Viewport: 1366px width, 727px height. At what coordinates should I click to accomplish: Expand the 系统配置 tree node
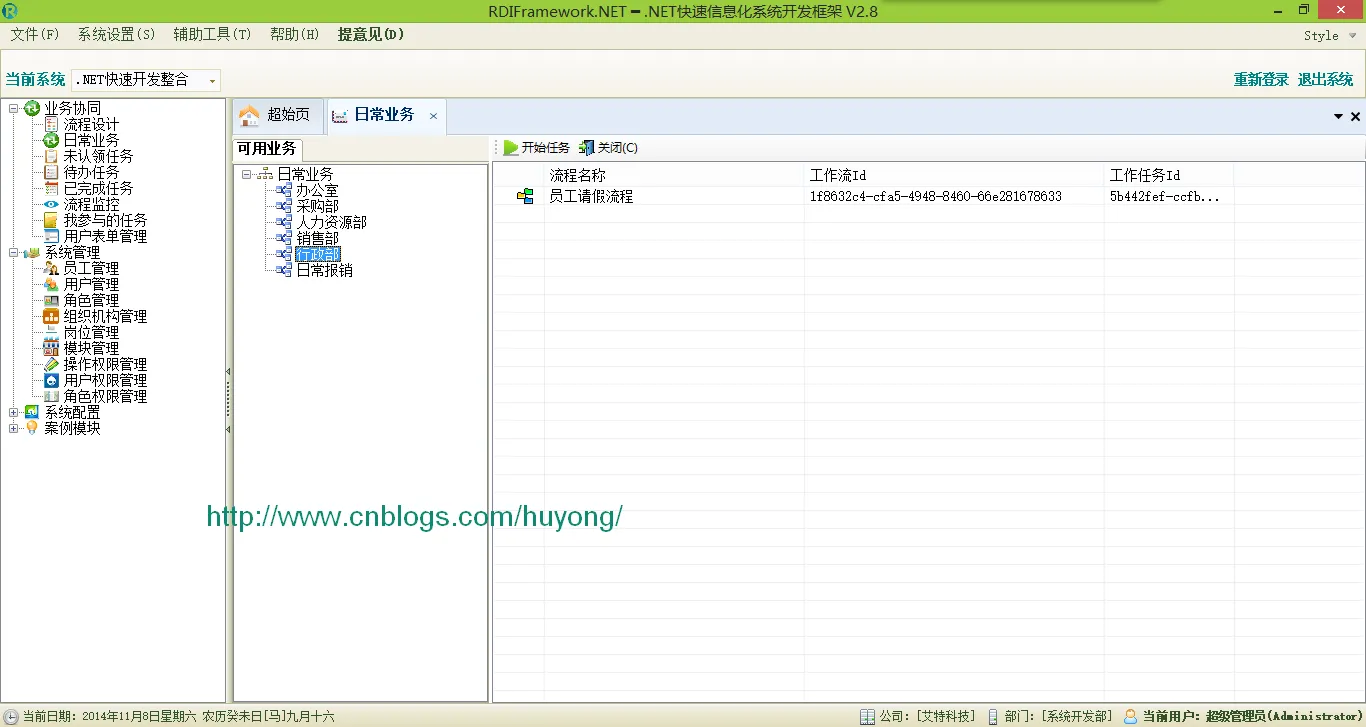click(14, 412)
